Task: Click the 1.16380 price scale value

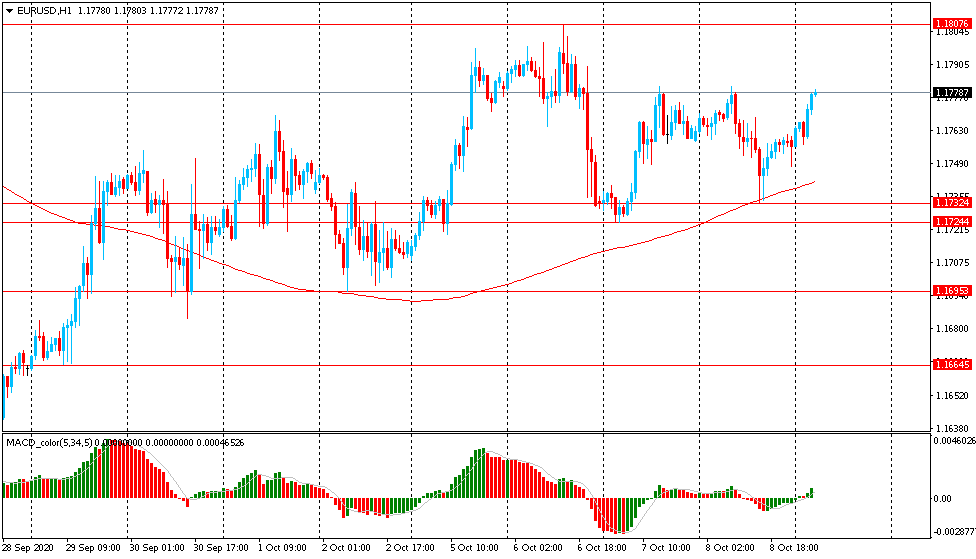Action: coord(952,428)
